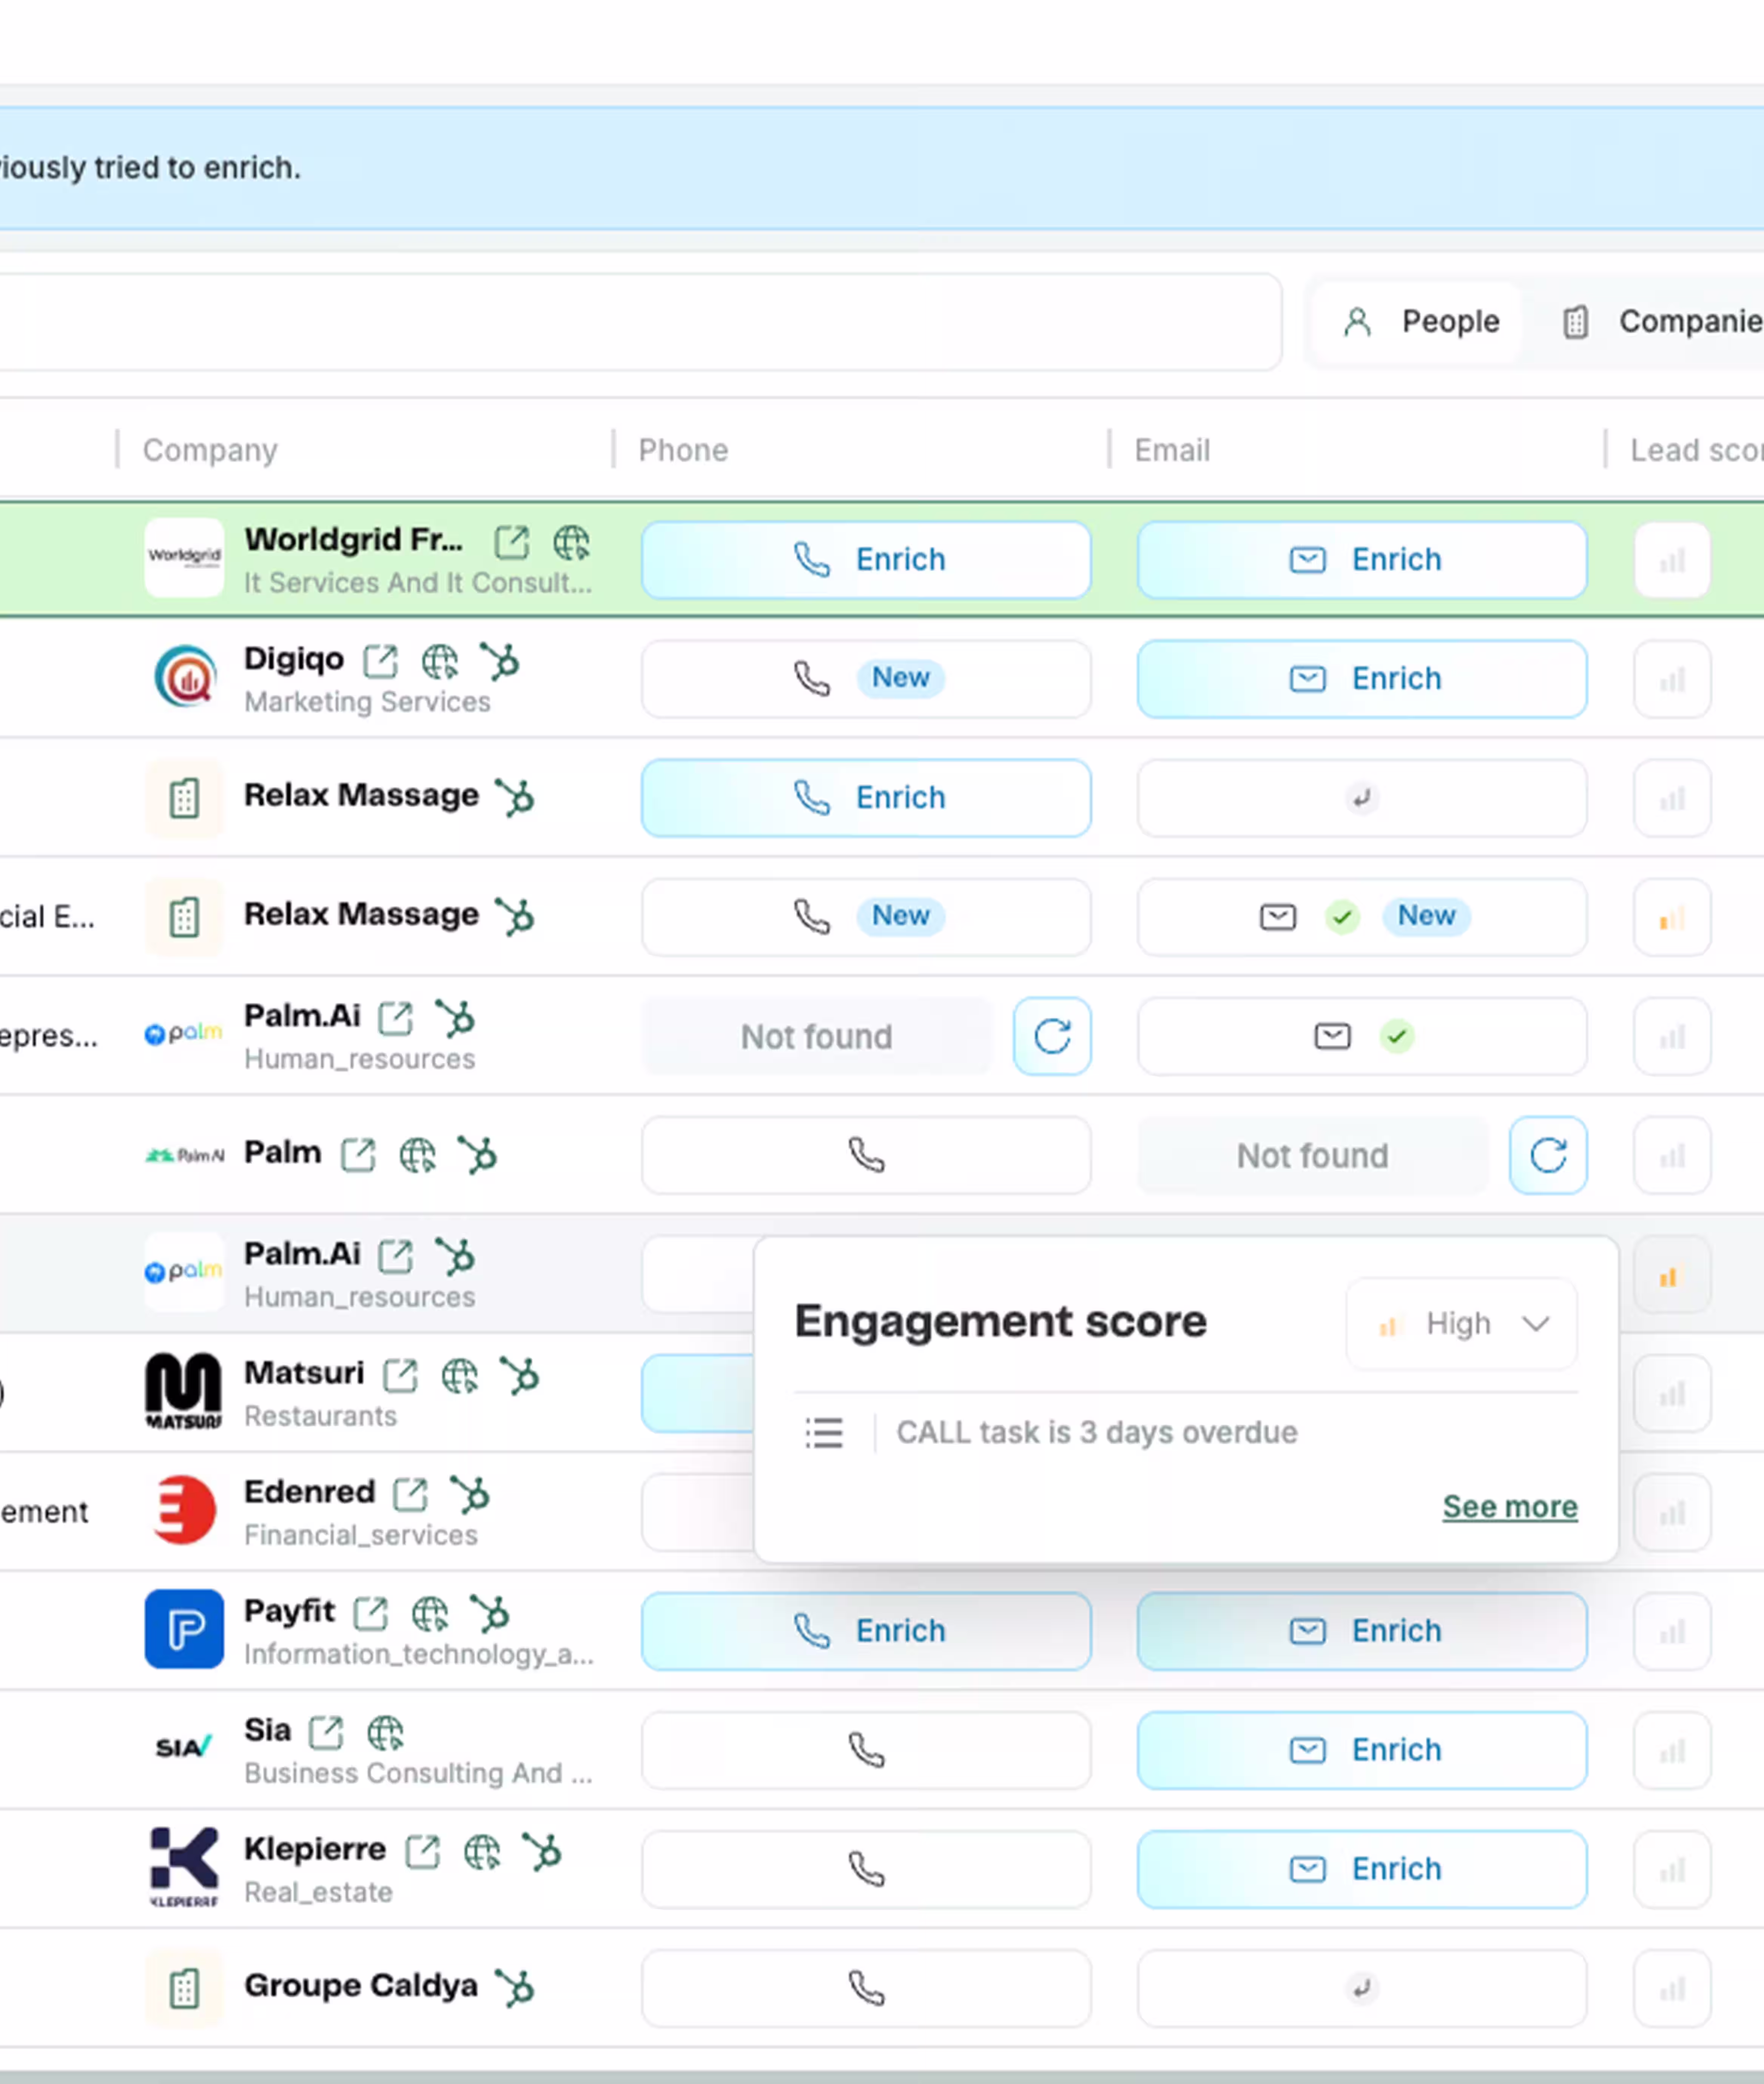Click Digiqo website globe icon
Image resolution: width=1764 pixels, height=2084 pixels.
(x=439, y=662)
